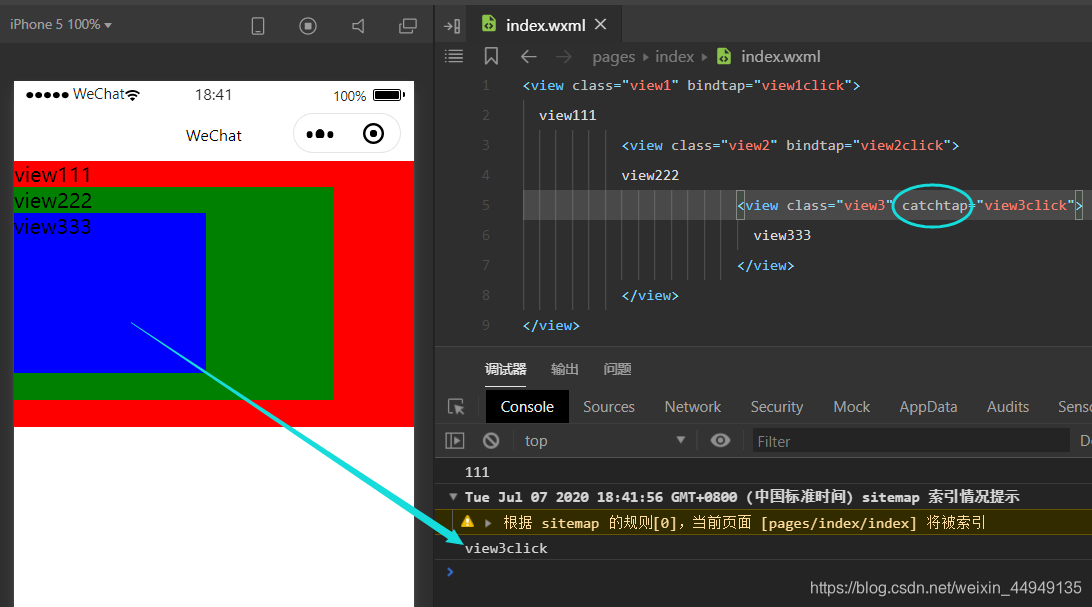Collapse the sitemap log group triangle
The height and width of the screenshot is (607, 1092).
(x=453, y=496)
